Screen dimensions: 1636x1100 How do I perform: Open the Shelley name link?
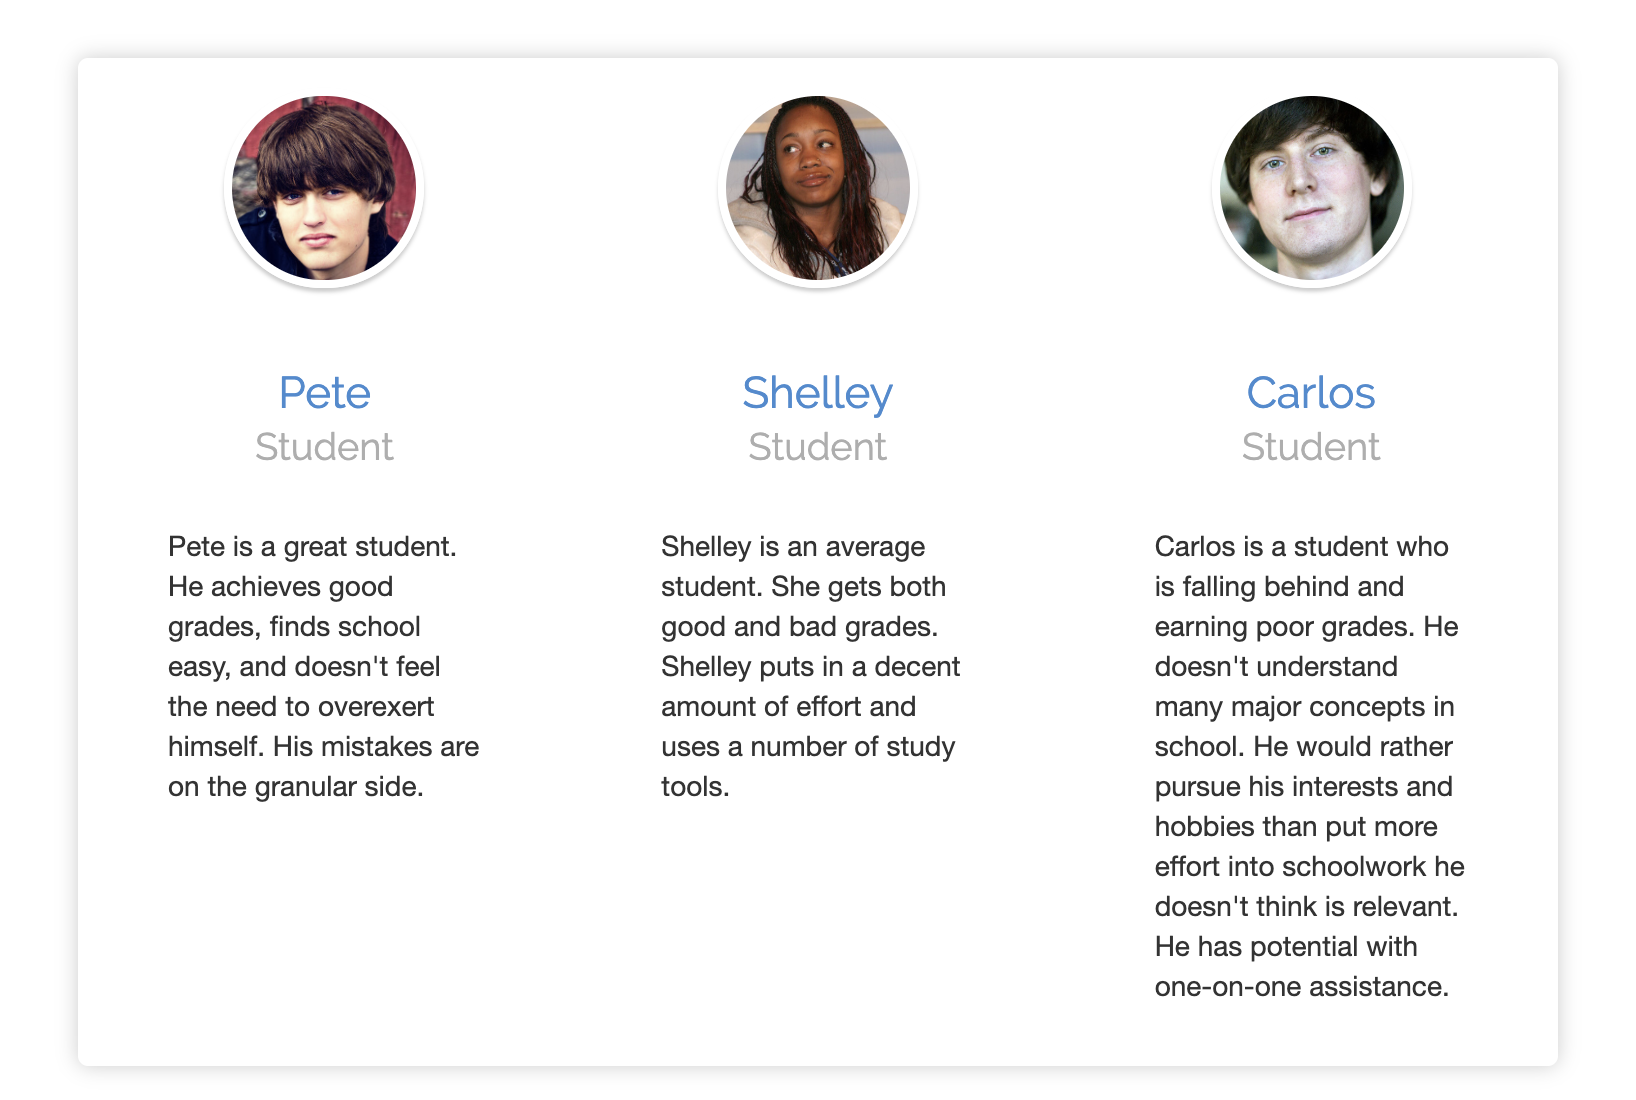pyautogui.click(x=817, y=393)
